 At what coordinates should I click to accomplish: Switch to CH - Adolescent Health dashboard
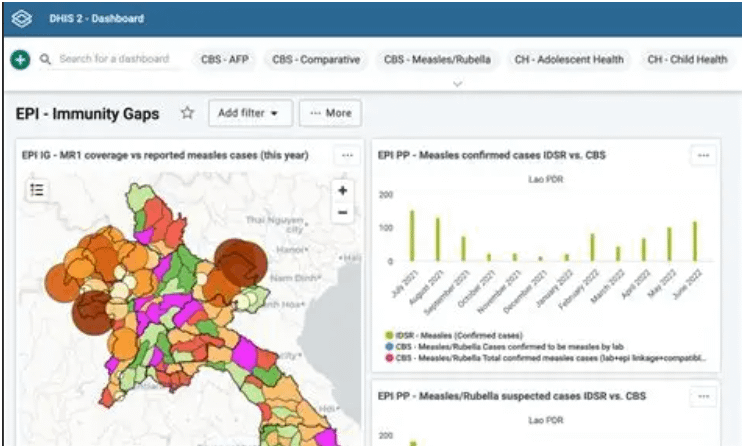coord(568,60)
